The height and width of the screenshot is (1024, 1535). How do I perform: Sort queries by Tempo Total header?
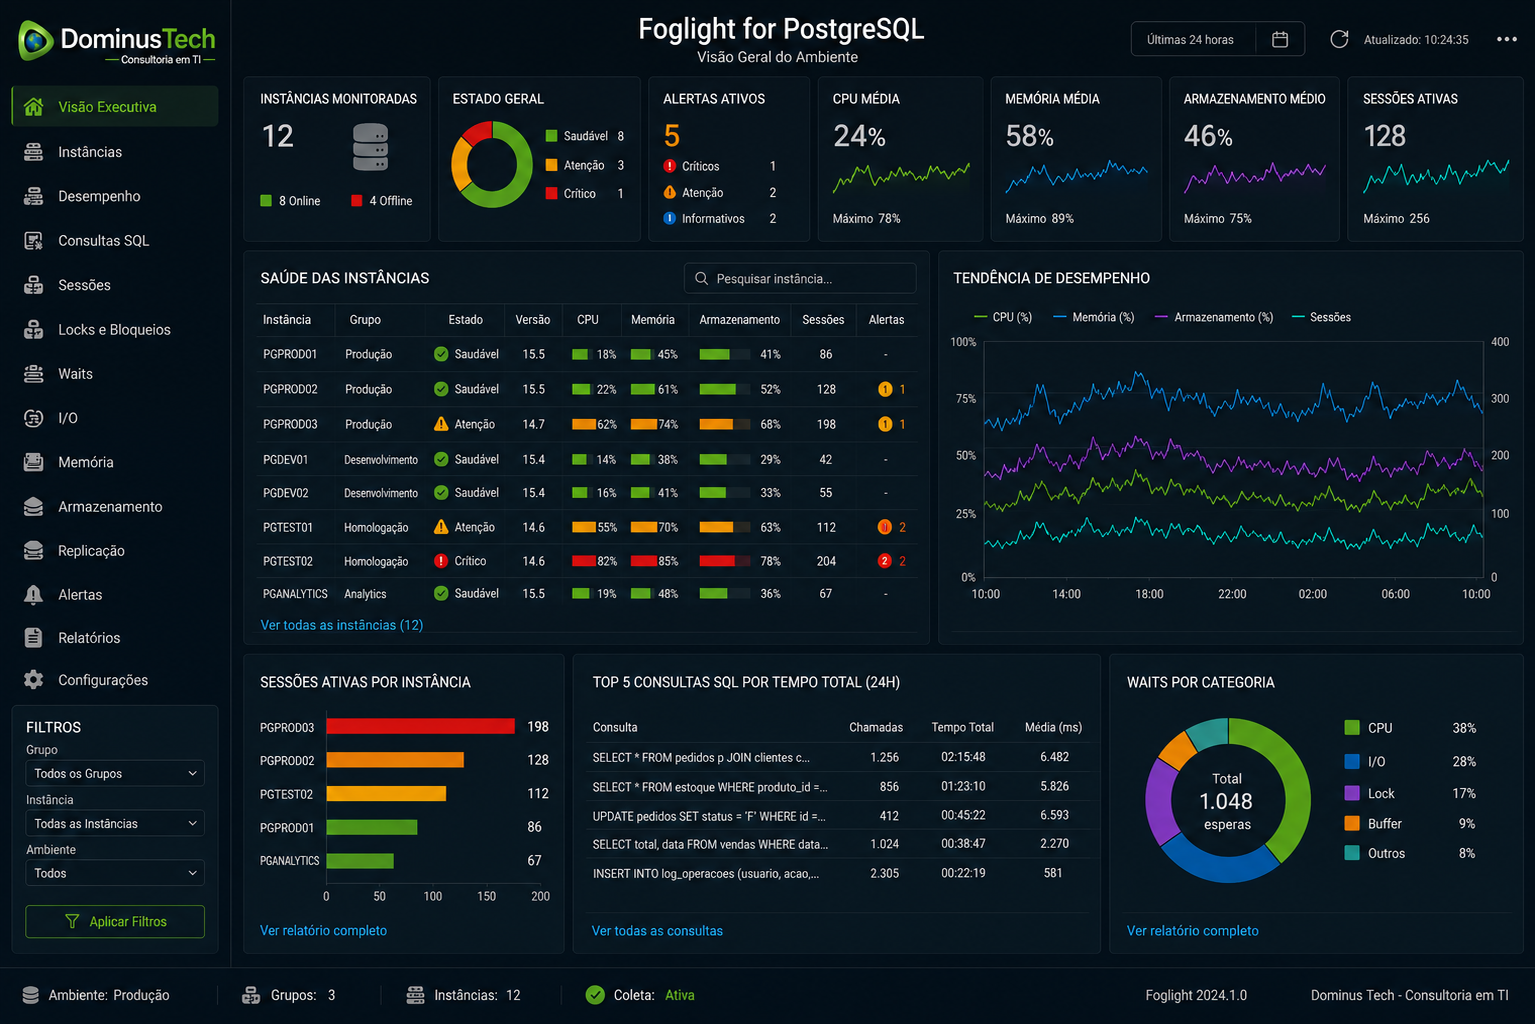click(x=963, y=727)
